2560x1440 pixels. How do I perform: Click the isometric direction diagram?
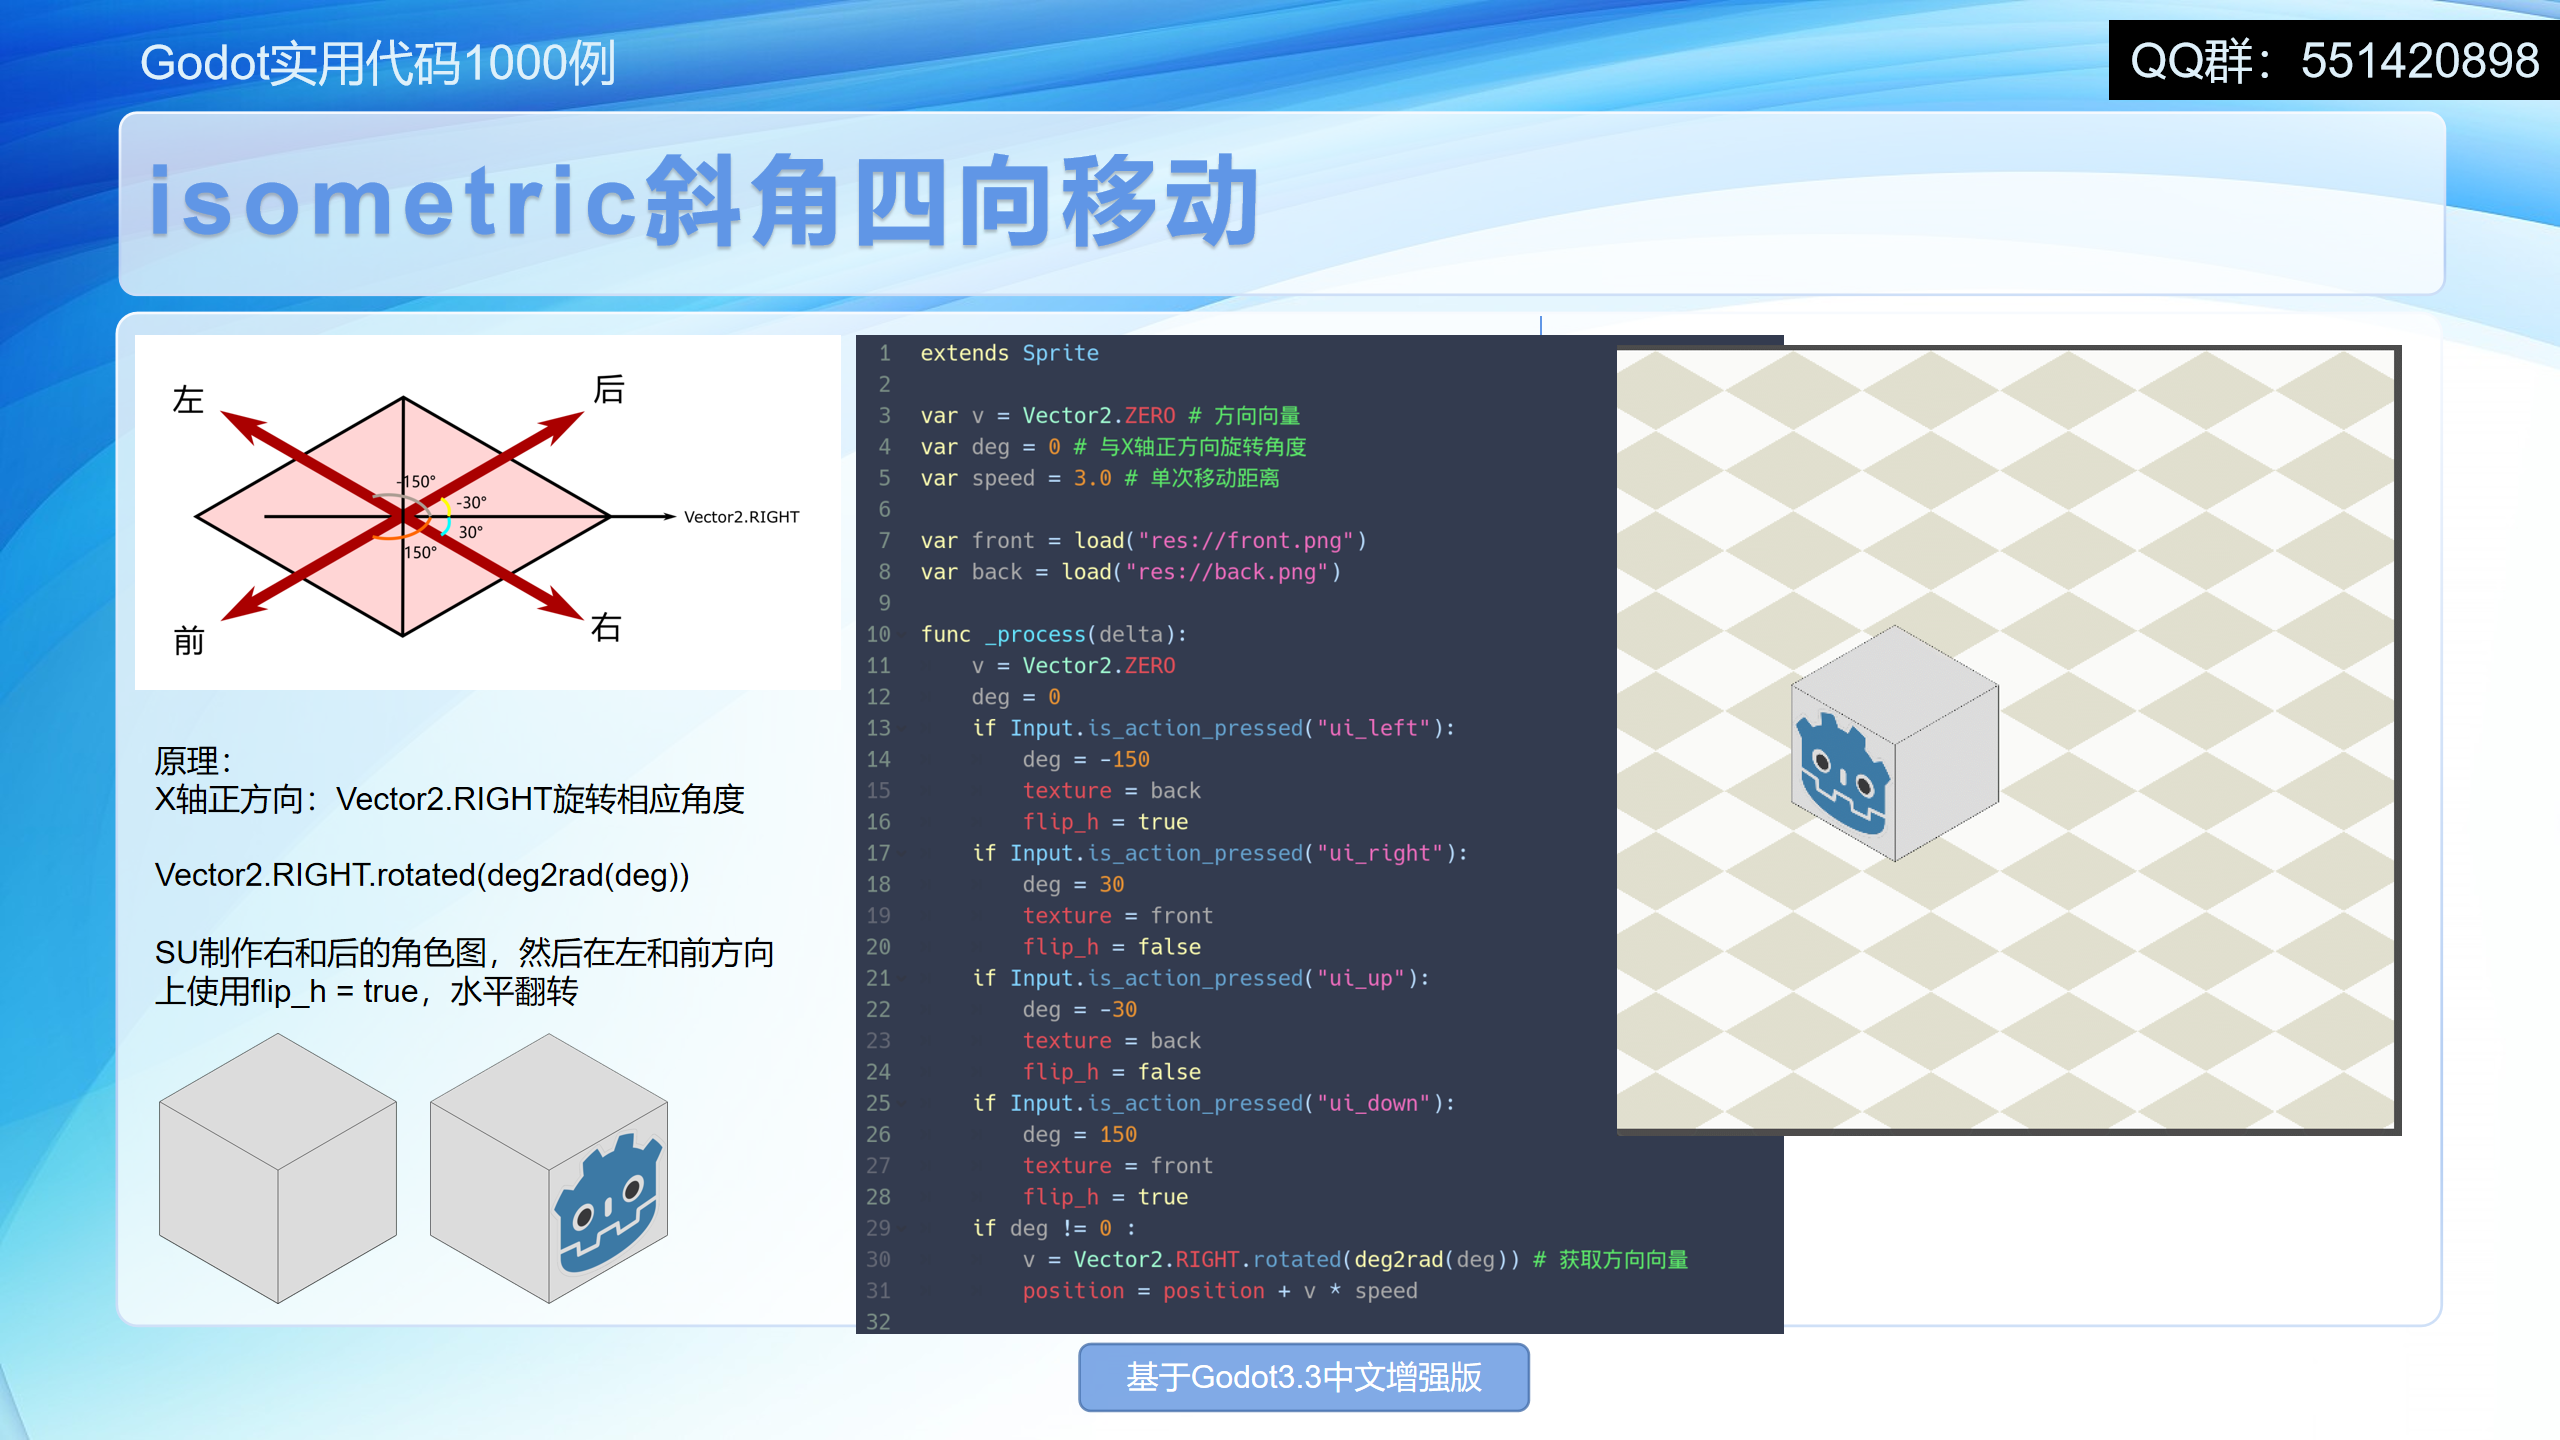point(487,512)
